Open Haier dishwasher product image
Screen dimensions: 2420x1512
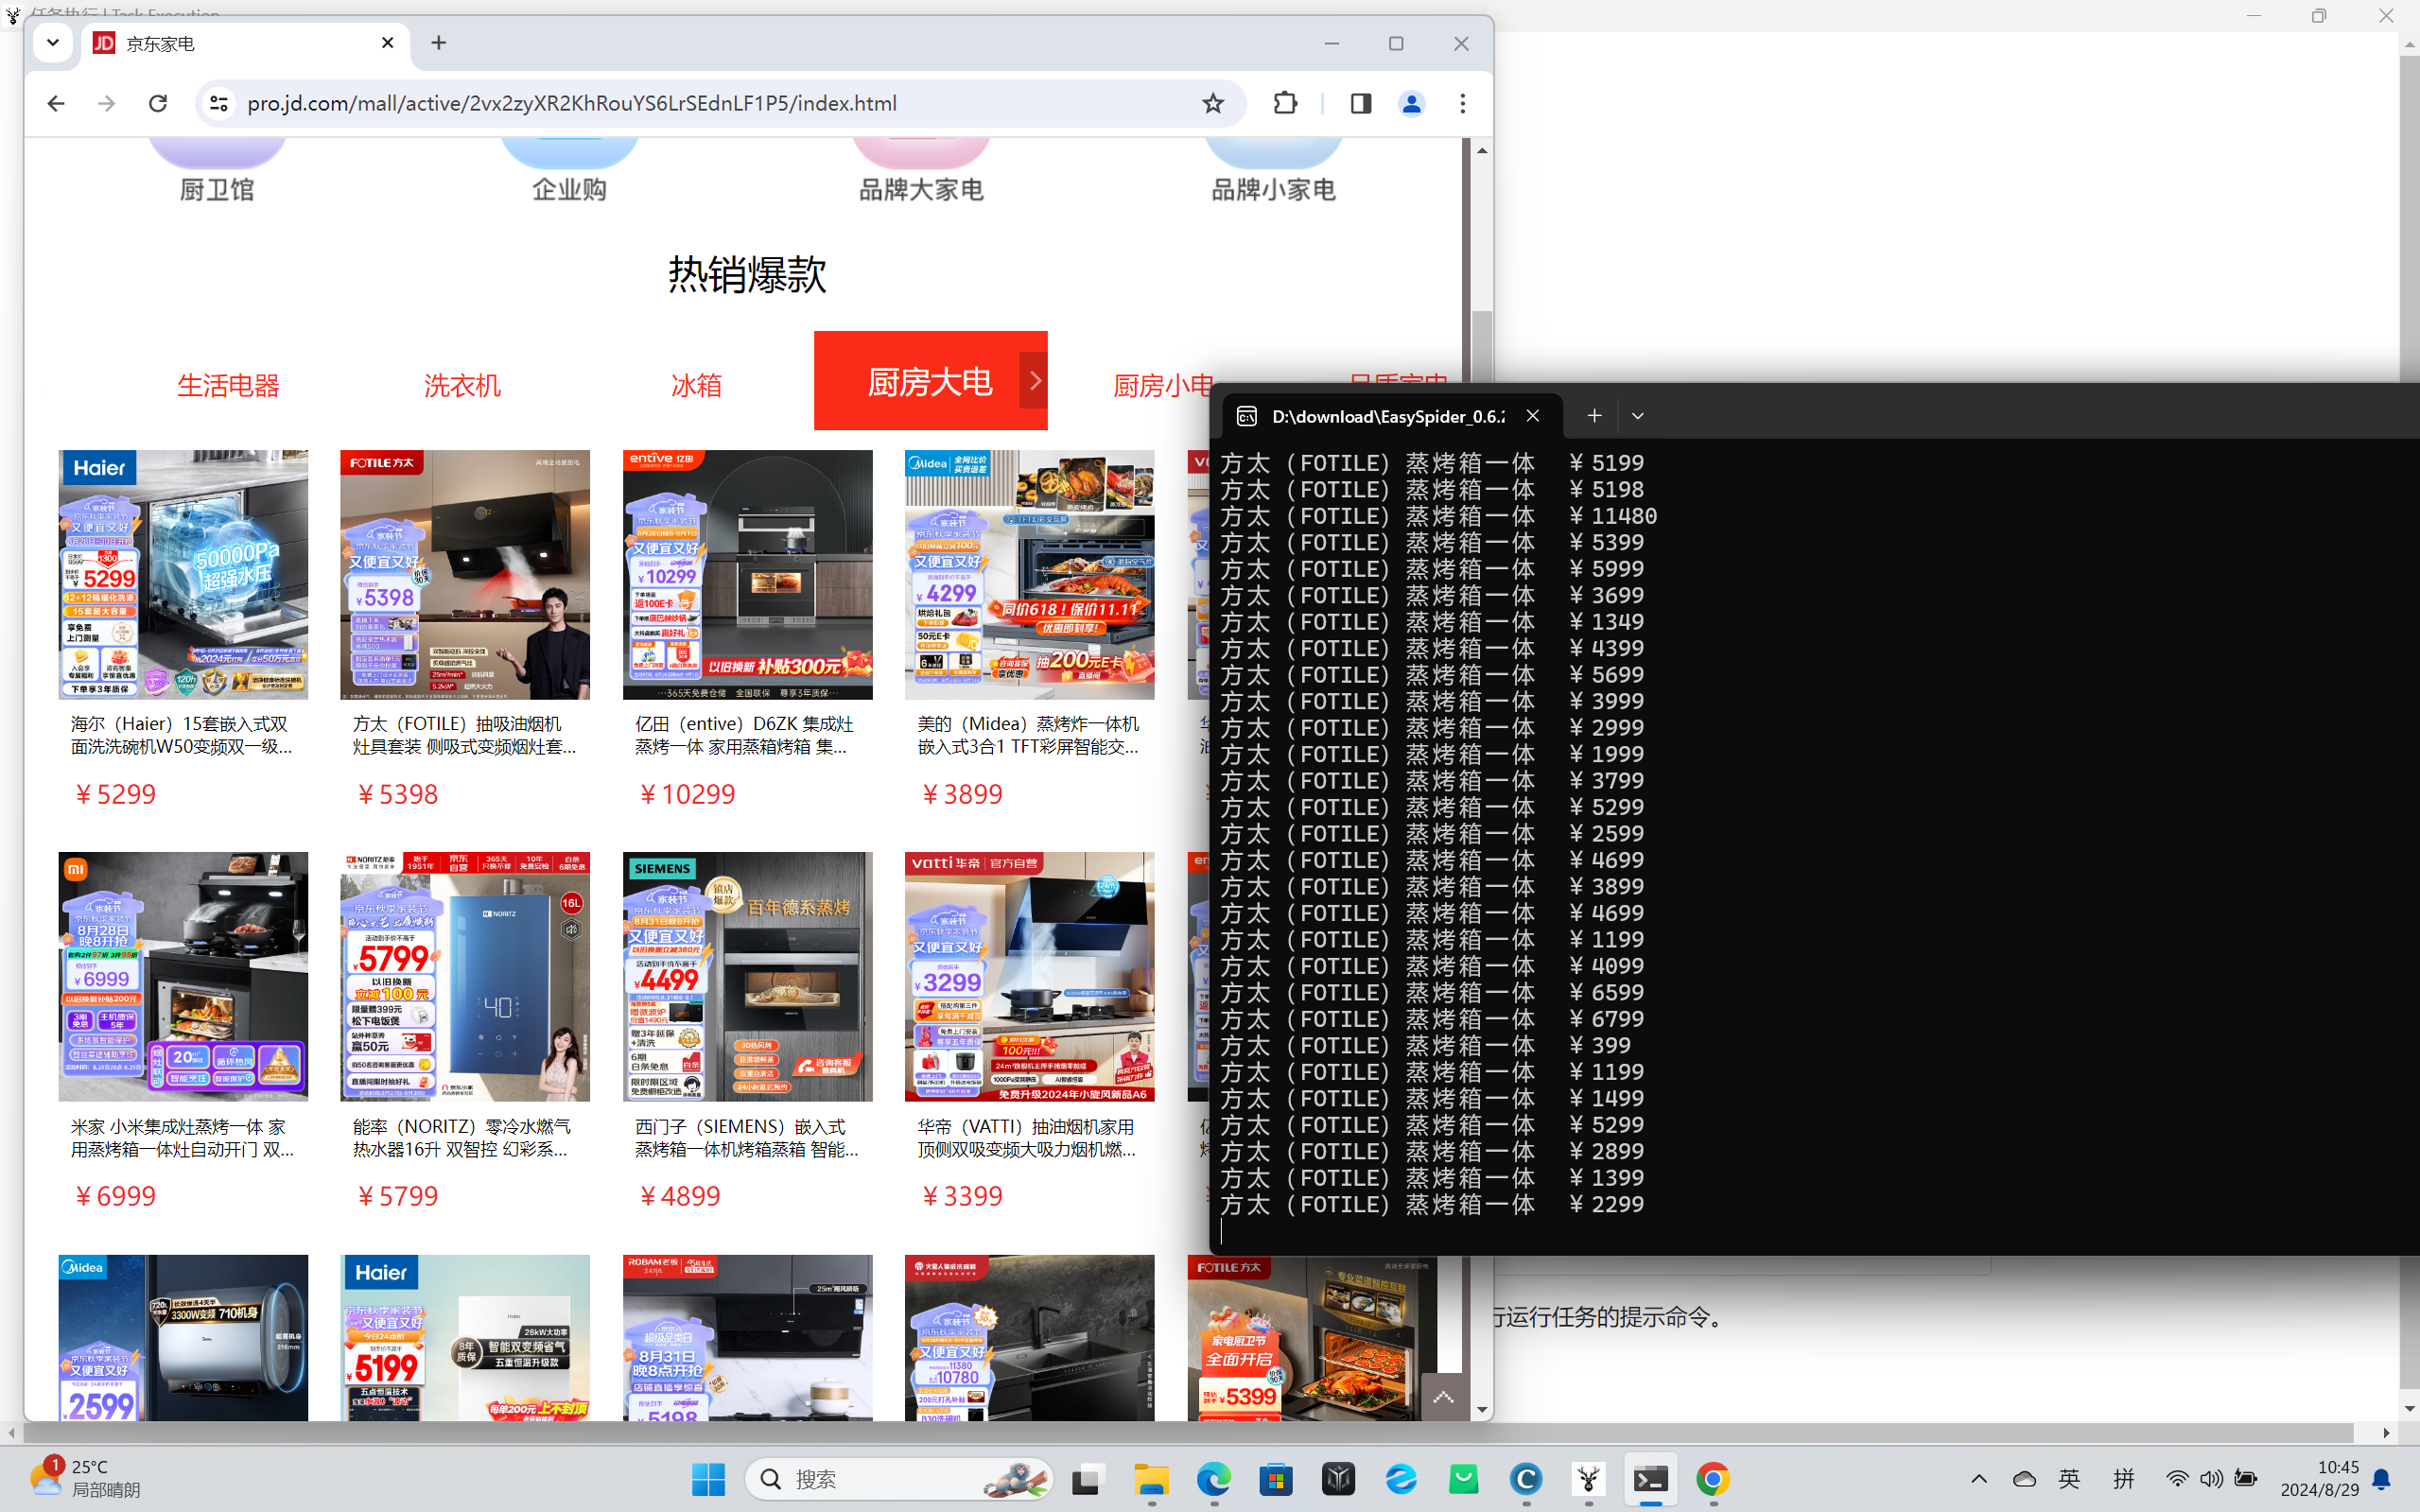click(x=183, y=574)
